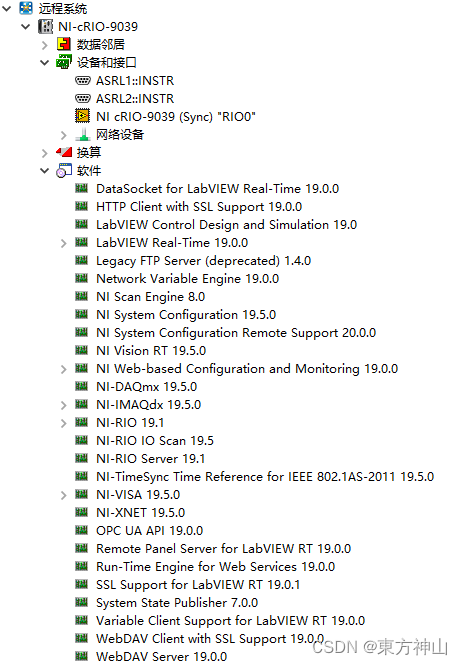The width and height of the screenshot is (462, 665).
Task: Select ASRL2::INSTR in the tree
Action: tap(135, 98)
